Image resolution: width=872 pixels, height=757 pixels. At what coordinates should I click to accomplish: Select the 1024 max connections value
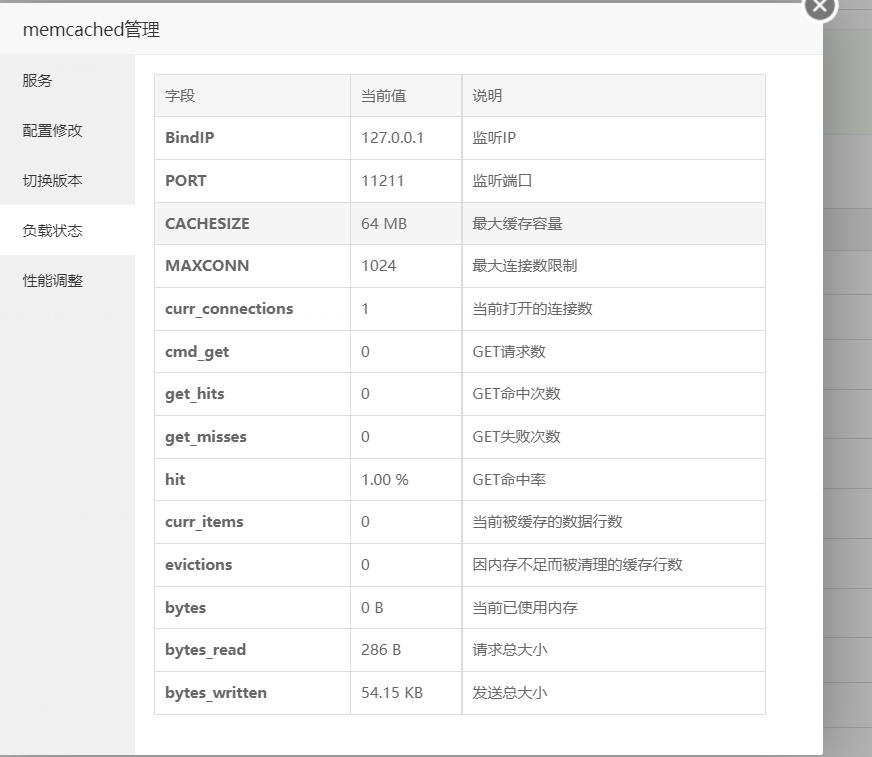click(378, 266)
